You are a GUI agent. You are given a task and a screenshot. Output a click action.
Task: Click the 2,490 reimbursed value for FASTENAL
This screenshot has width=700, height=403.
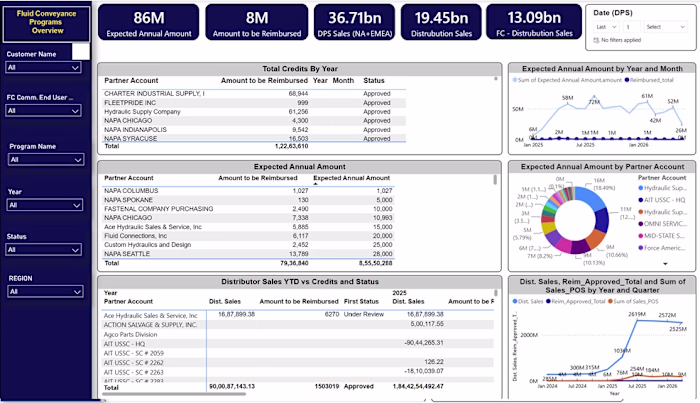coord(300,209)
